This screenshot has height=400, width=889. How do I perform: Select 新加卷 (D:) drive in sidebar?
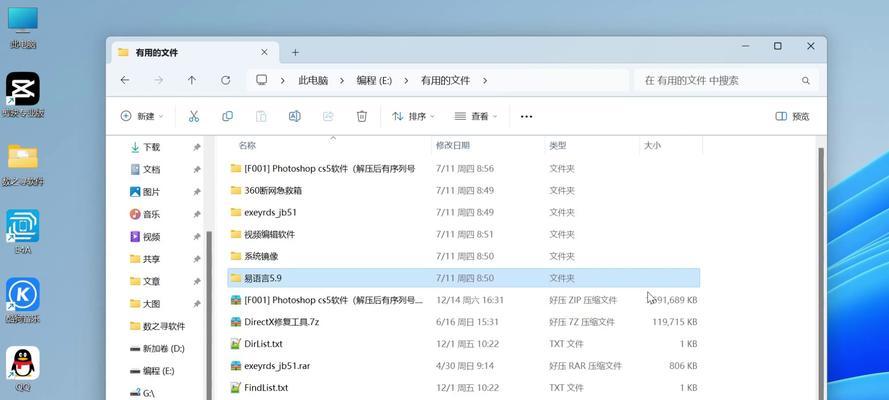pos(165,348)
